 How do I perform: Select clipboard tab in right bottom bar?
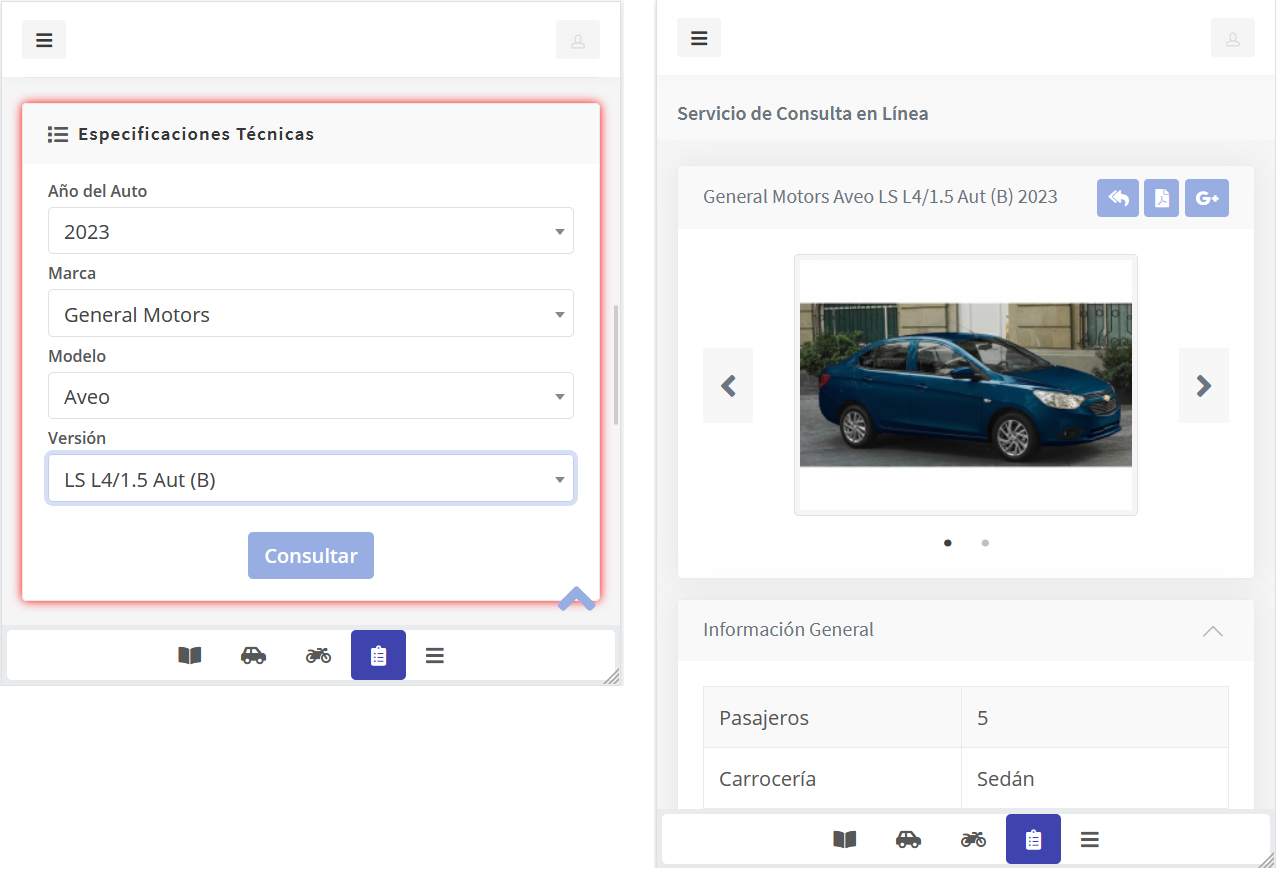point(1033,839)
